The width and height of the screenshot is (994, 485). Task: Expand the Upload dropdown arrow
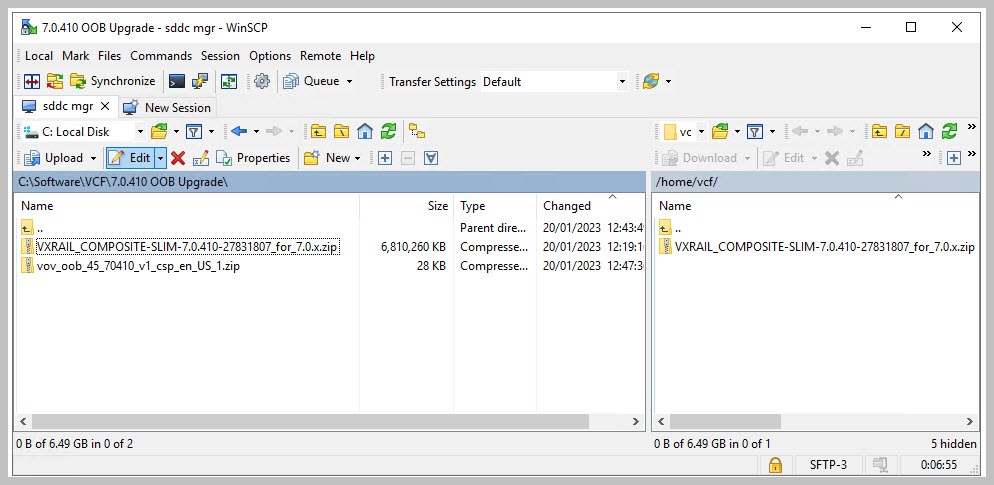pos(93,158)
